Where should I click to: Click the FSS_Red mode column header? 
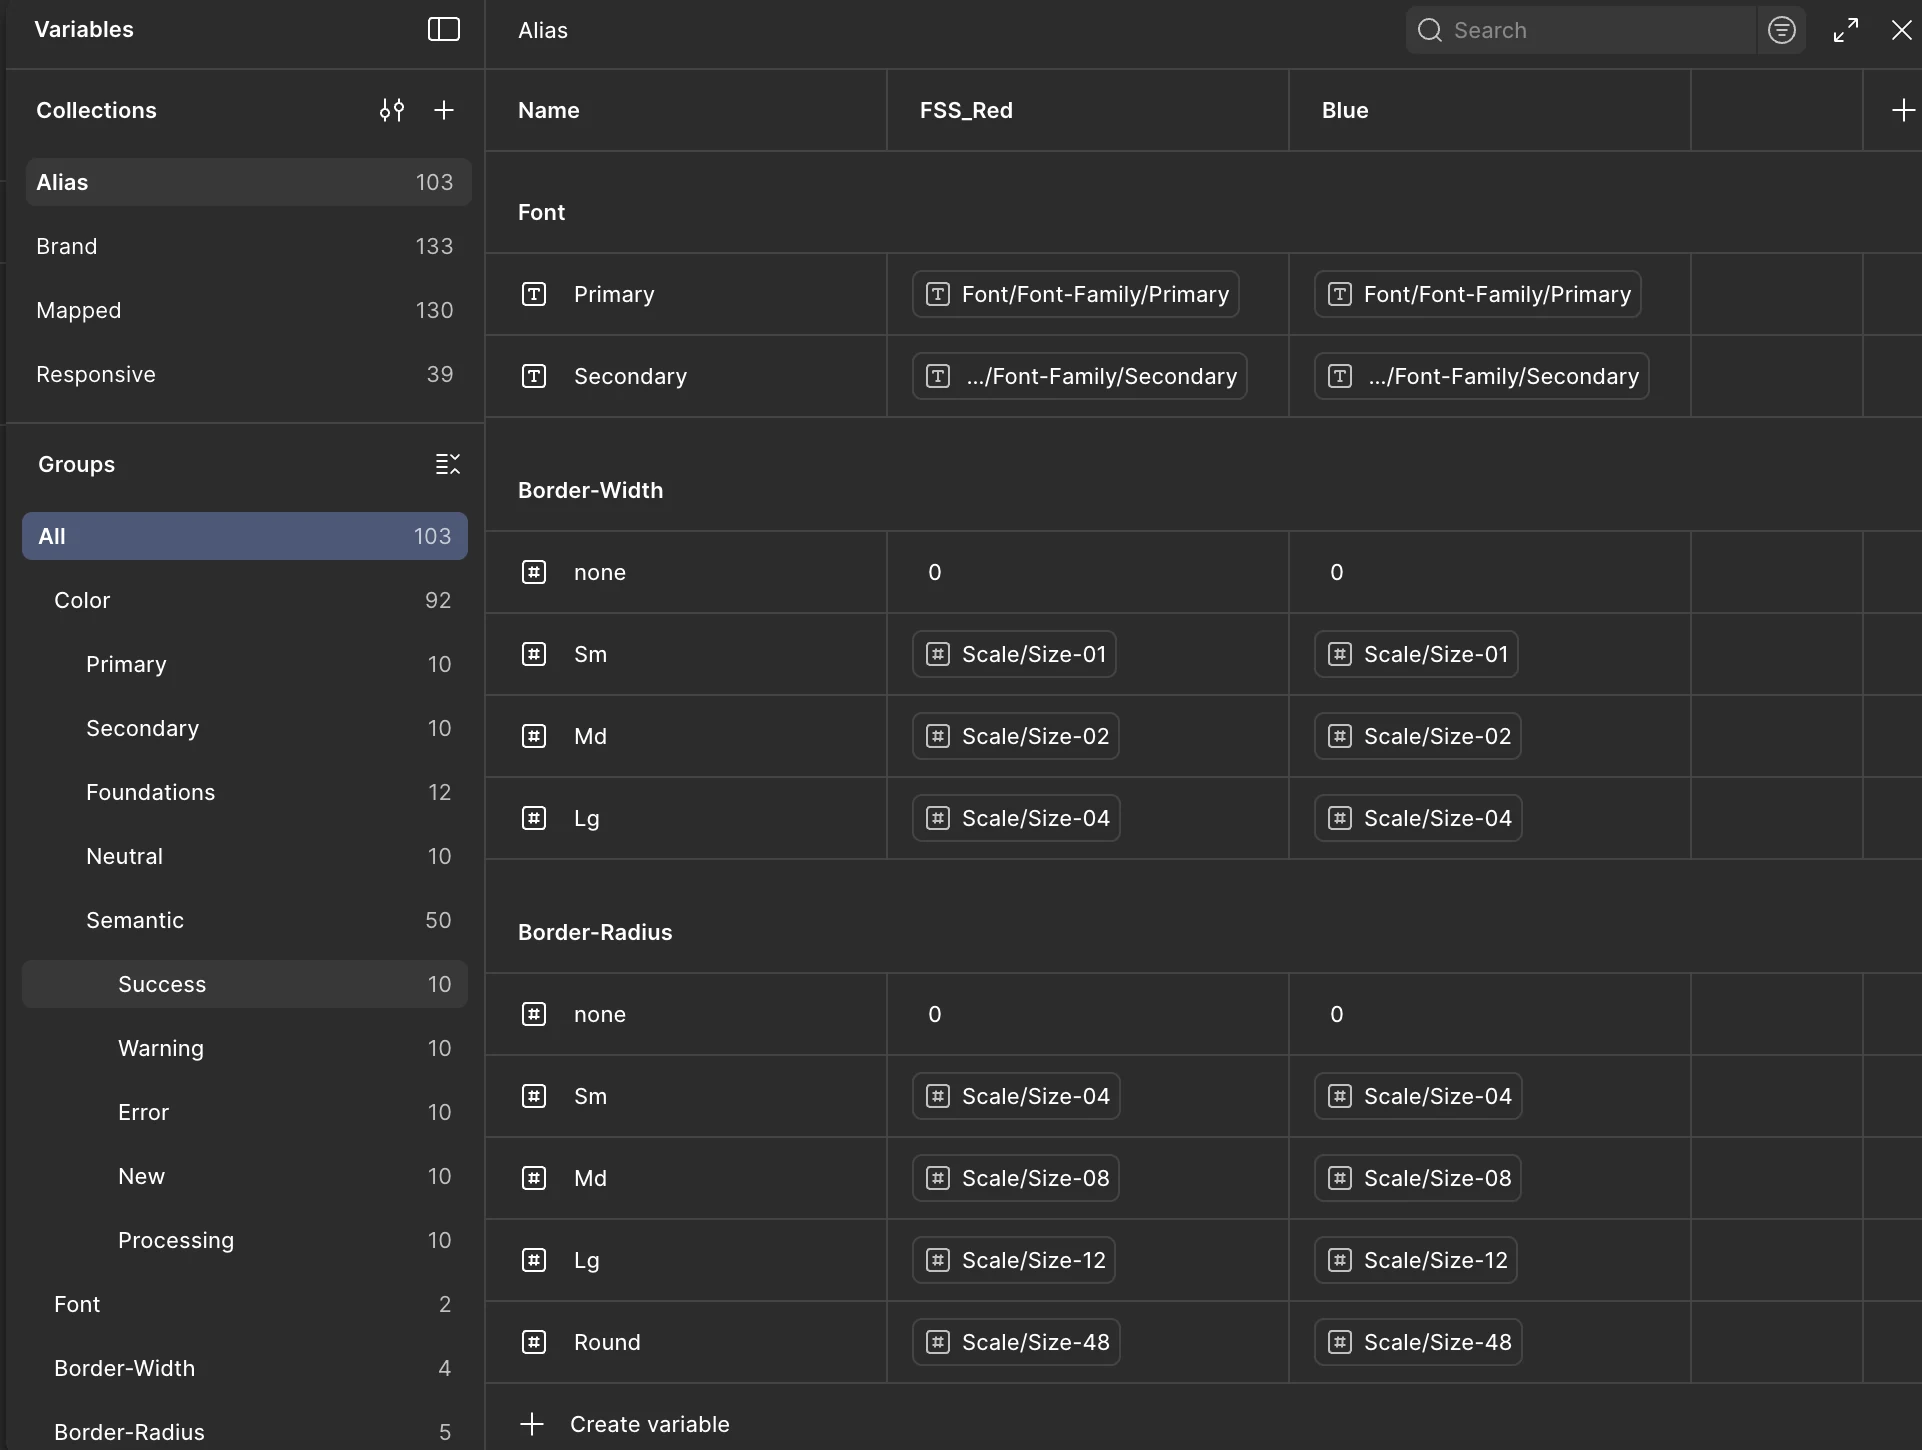[x=1088, y=110]
